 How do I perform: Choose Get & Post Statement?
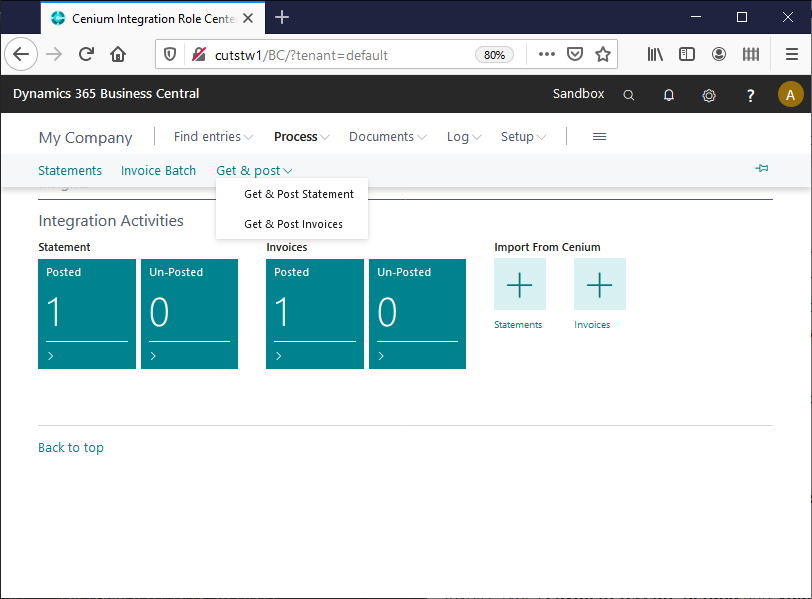coord(299,194)
